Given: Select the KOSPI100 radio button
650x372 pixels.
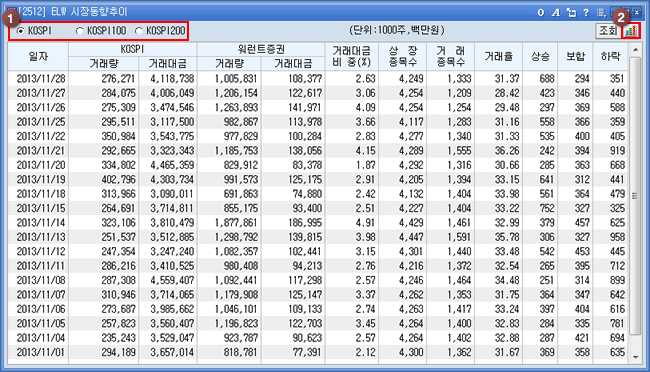Looking at the screenshot, I should pos(80,31).
